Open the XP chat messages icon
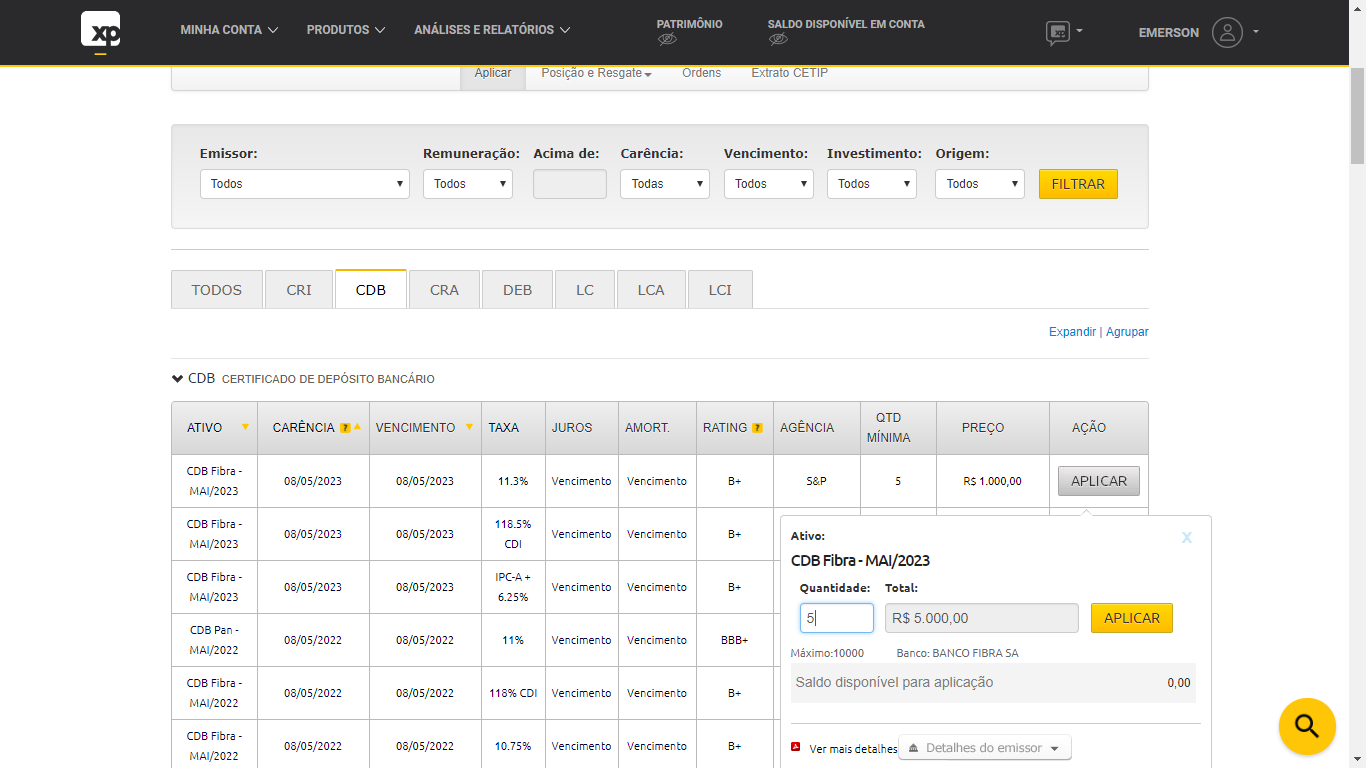The height and width of the screenshot is (768, 1366). [x=1058, y=33]
